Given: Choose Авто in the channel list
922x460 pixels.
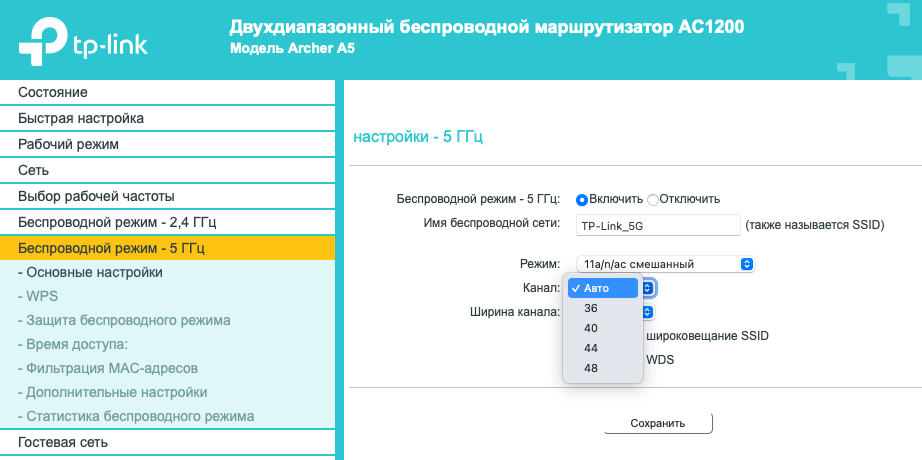Looking at the screenshot, I should tap(603, 288).
